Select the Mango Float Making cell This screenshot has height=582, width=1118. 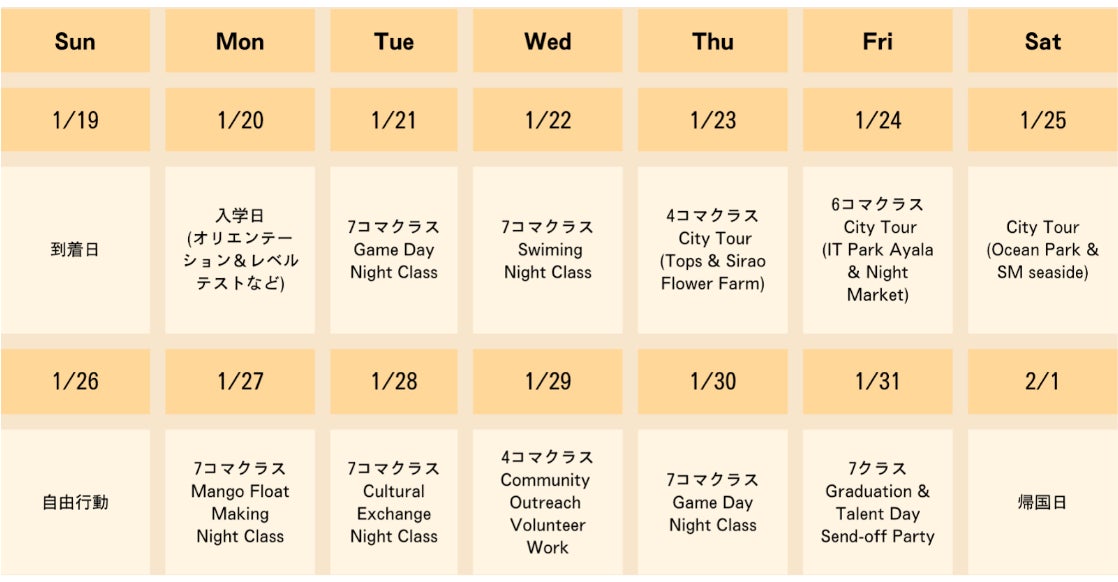pos(240,502)
